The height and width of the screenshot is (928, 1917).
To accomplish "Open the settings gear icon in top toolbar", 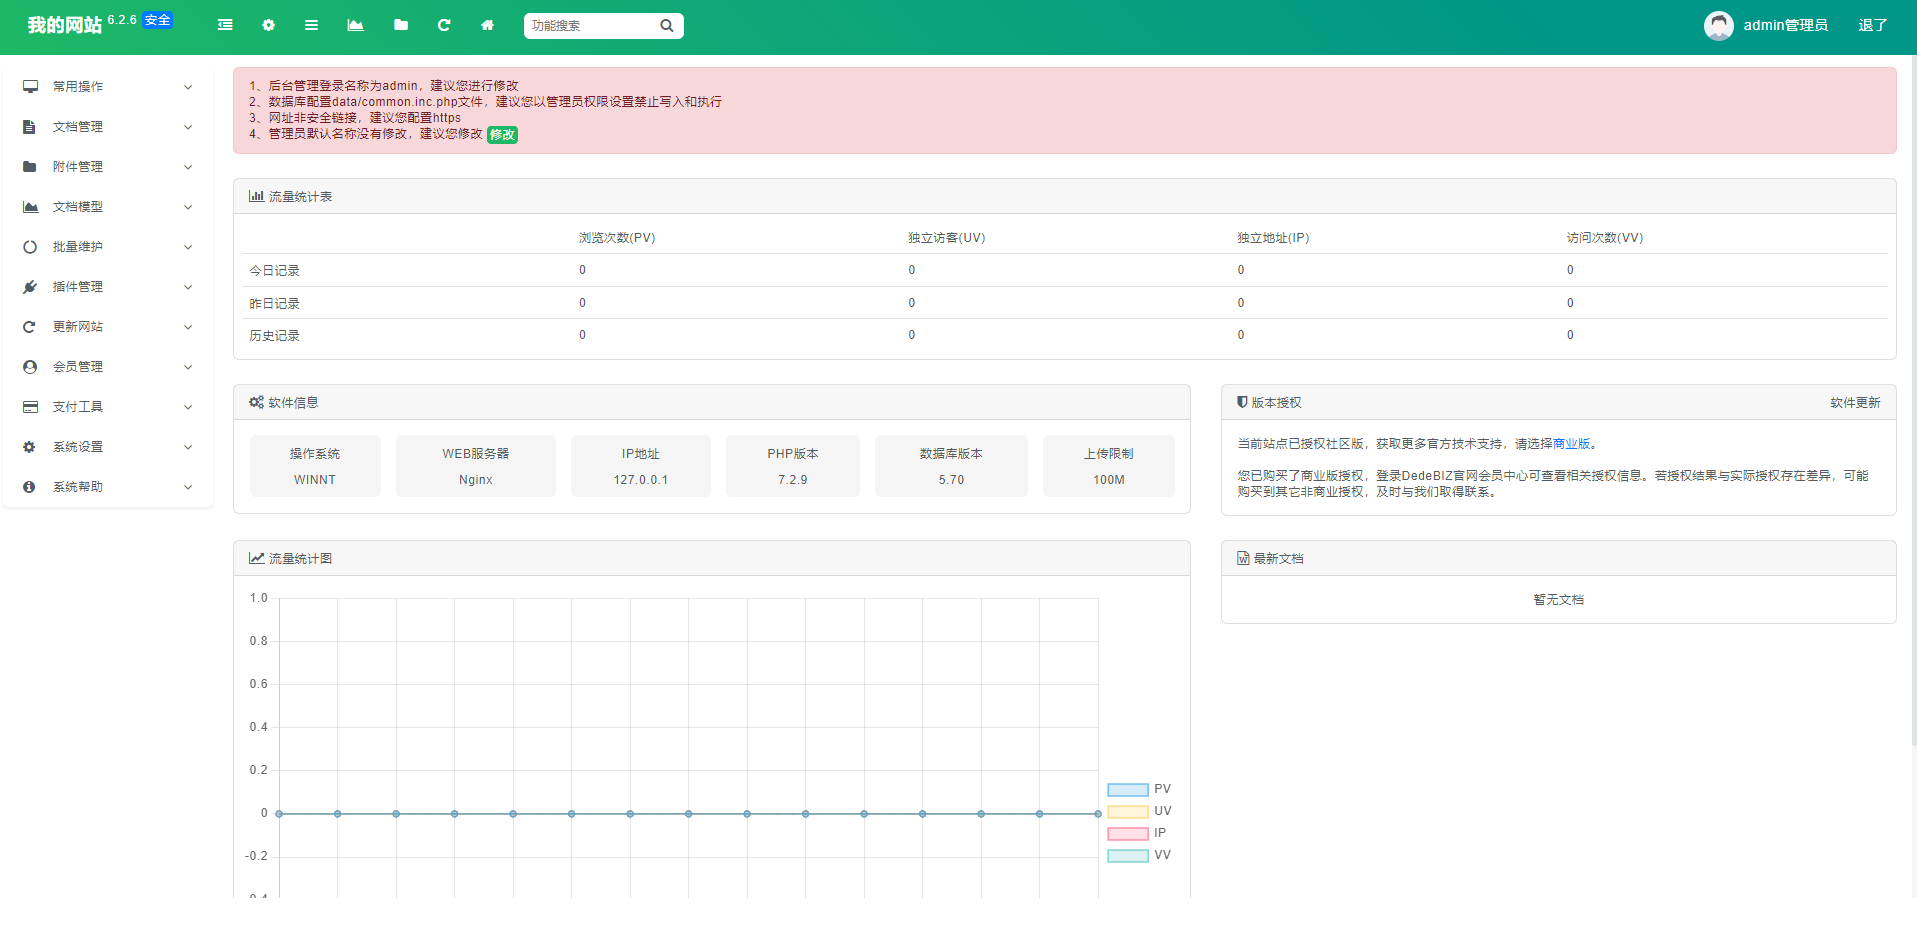I will click(x=268, y=25).
